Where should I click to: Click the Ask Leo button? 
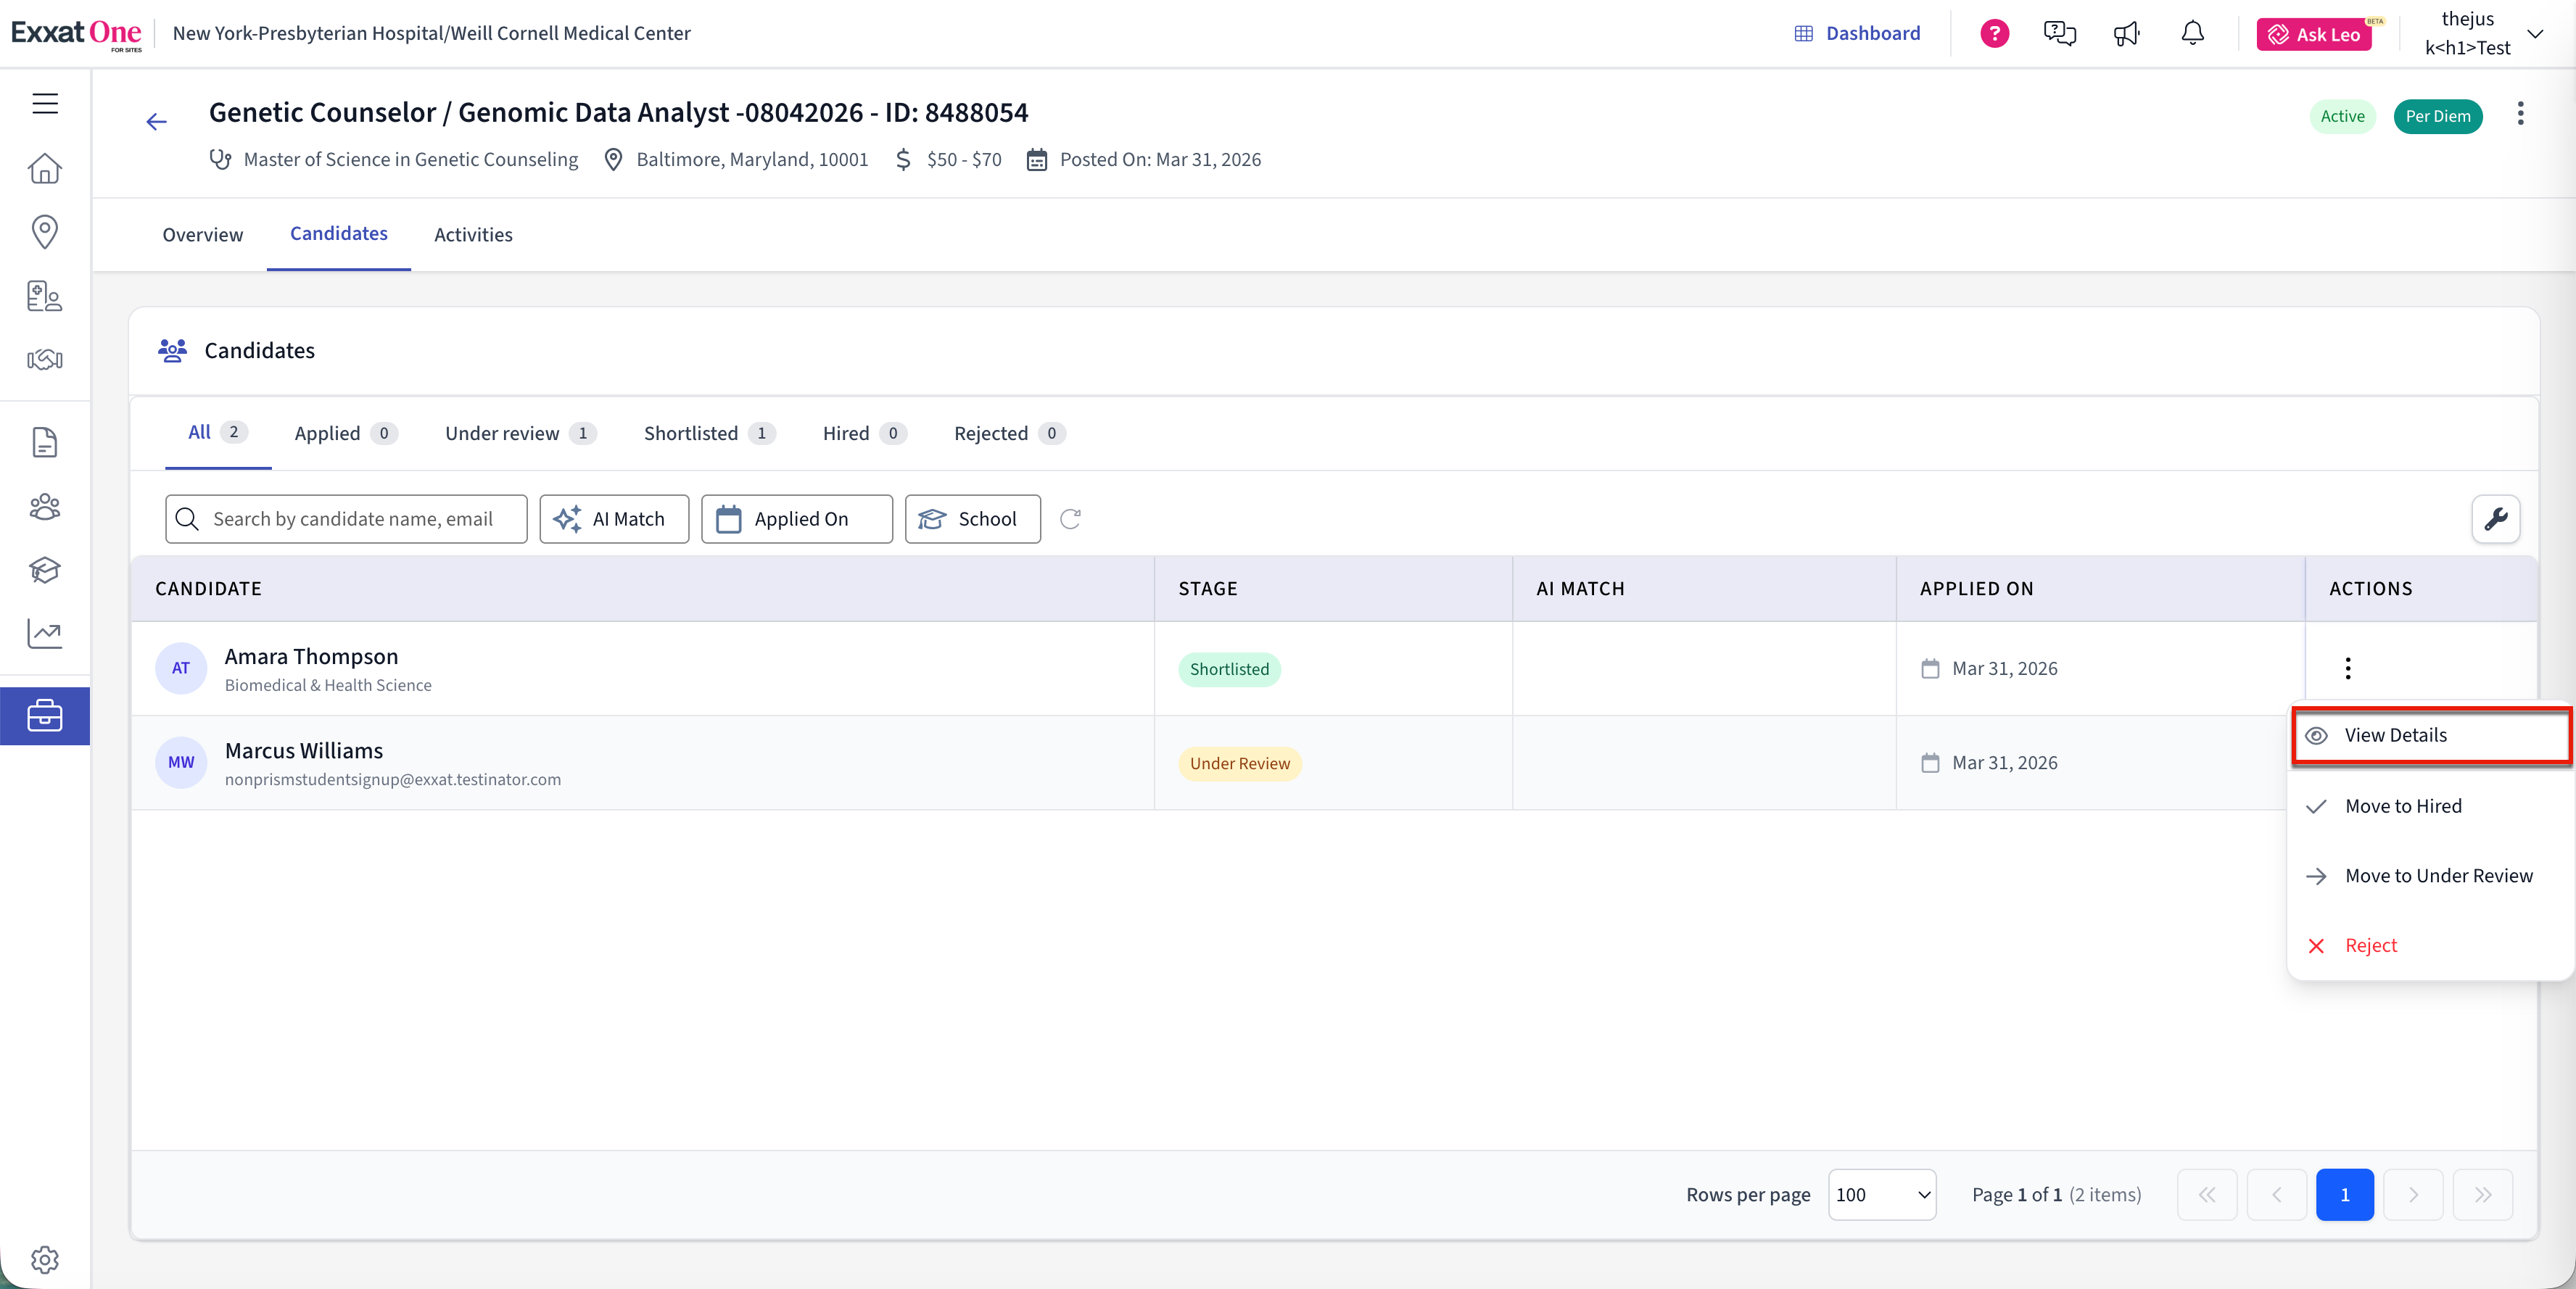2314,34
